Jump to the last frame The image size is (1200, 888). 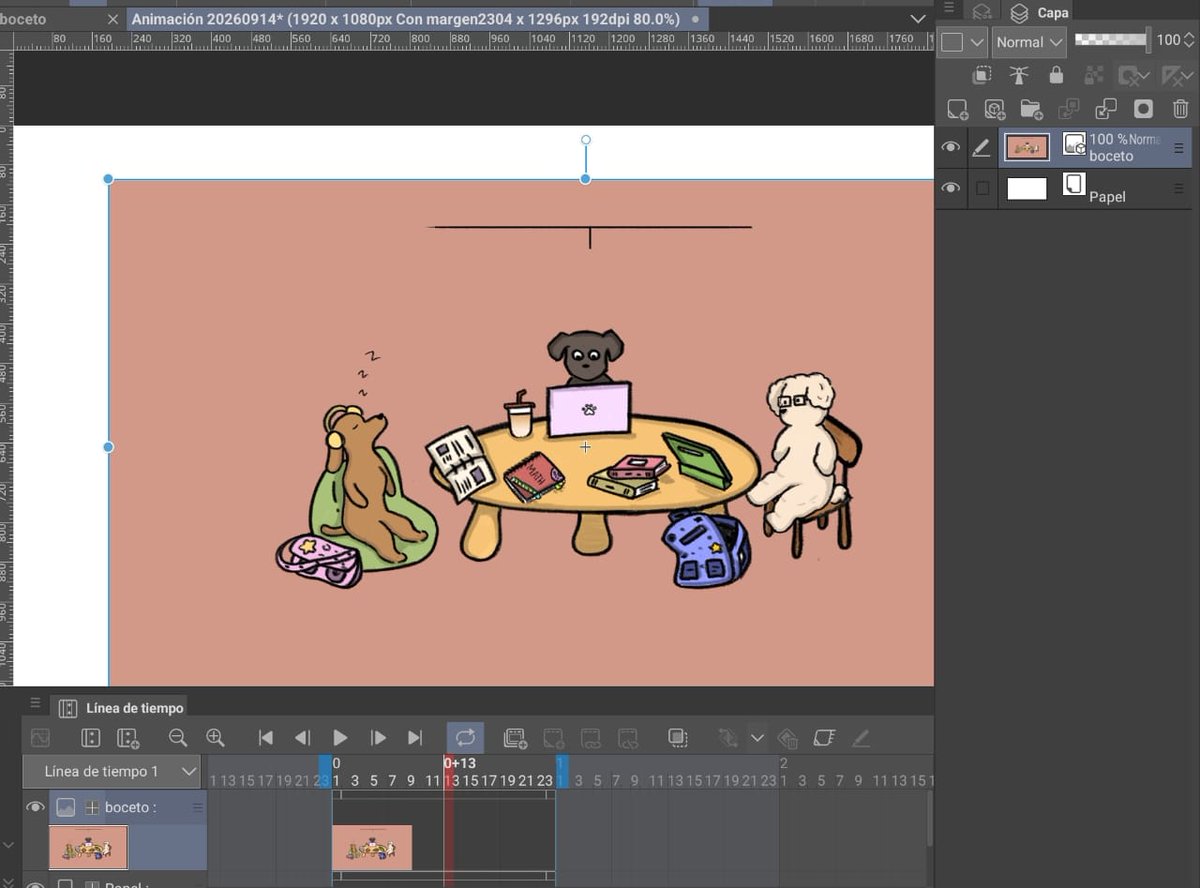[x=415, y=738]
